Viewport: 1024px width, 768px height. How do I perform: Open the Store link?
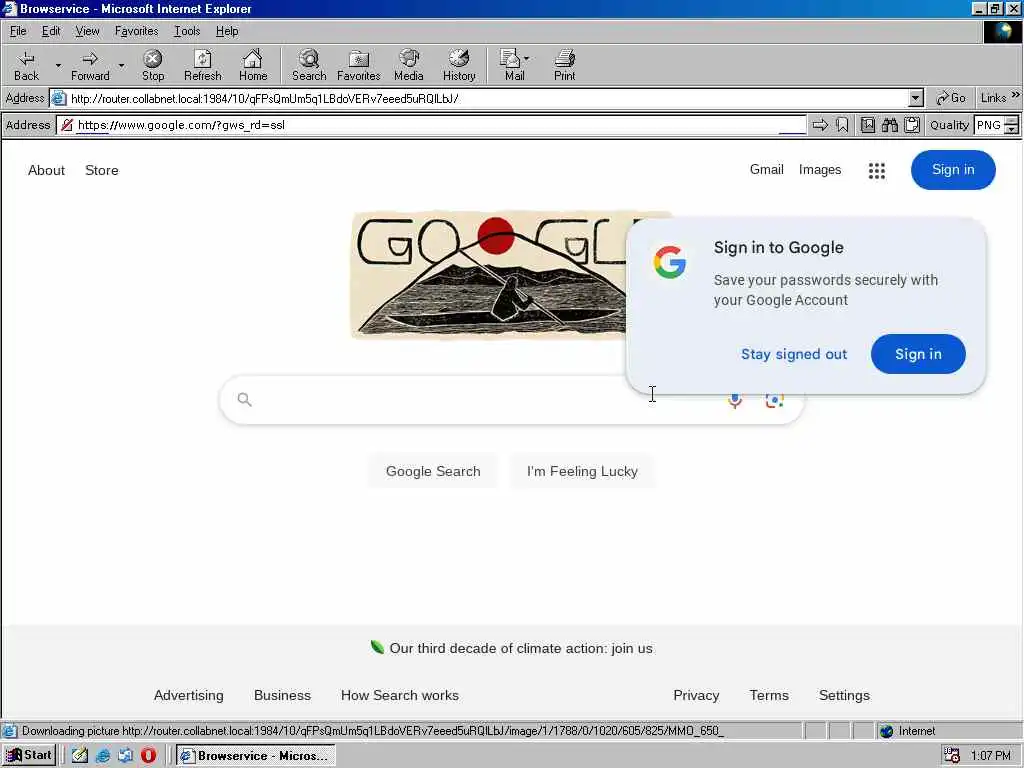pyautogui.click(x=102, y=170)
